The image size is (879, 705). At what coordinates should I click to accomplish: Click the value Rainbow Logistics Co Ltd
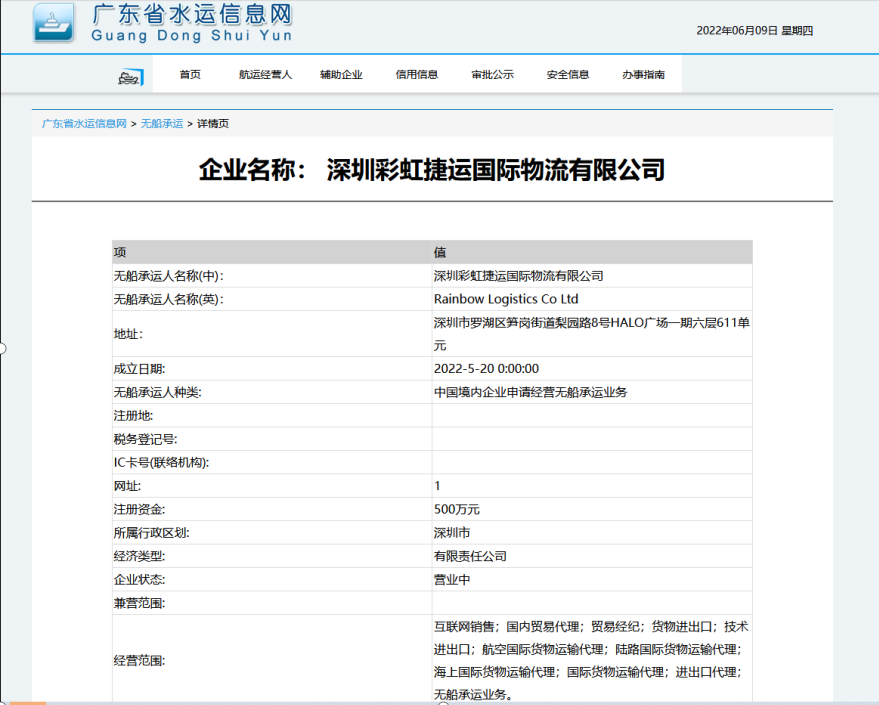506,299
